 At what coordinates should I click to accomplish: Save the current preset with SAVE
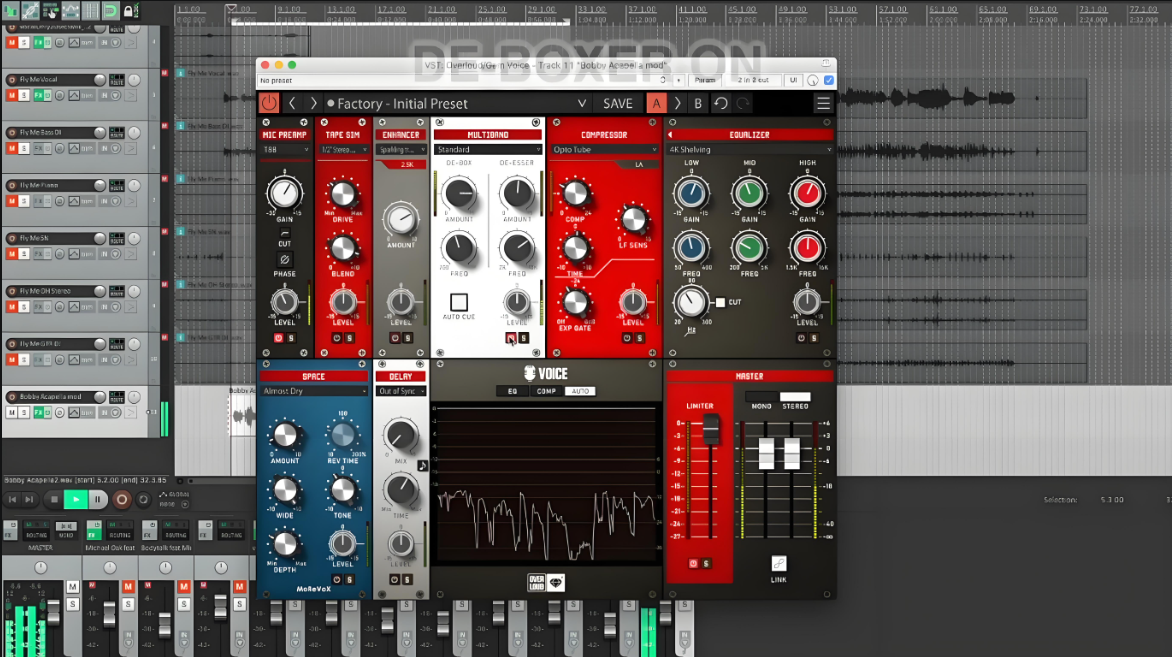tap(617, 103)
